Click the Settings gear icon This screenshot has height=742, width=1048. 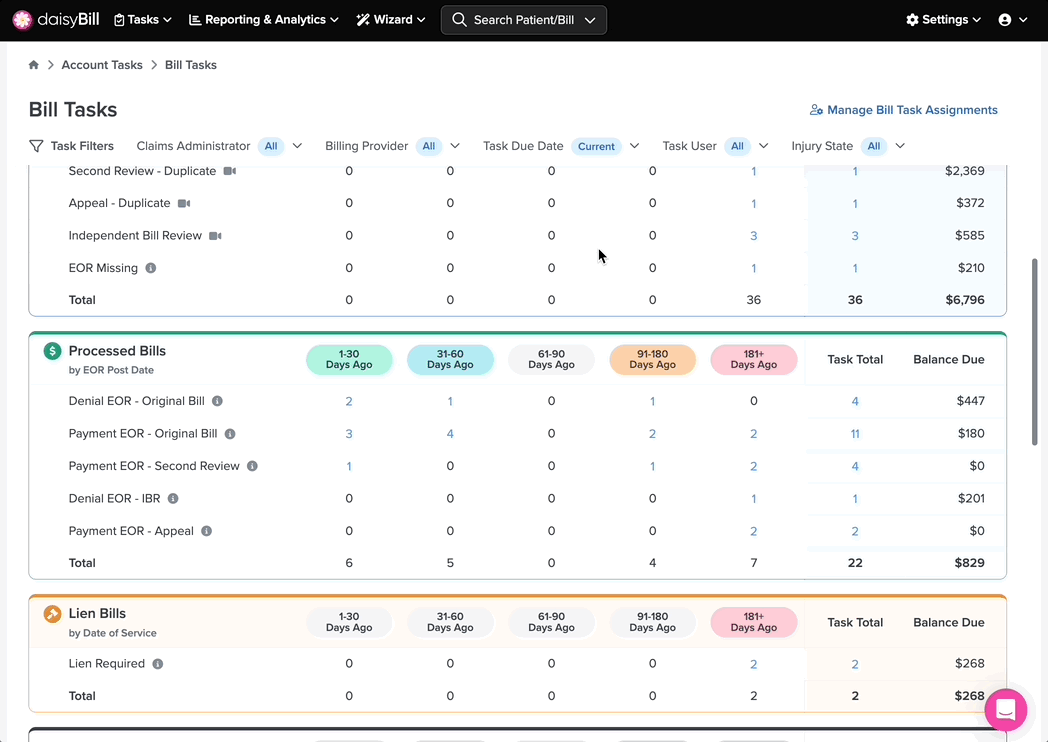click(912, 20)
